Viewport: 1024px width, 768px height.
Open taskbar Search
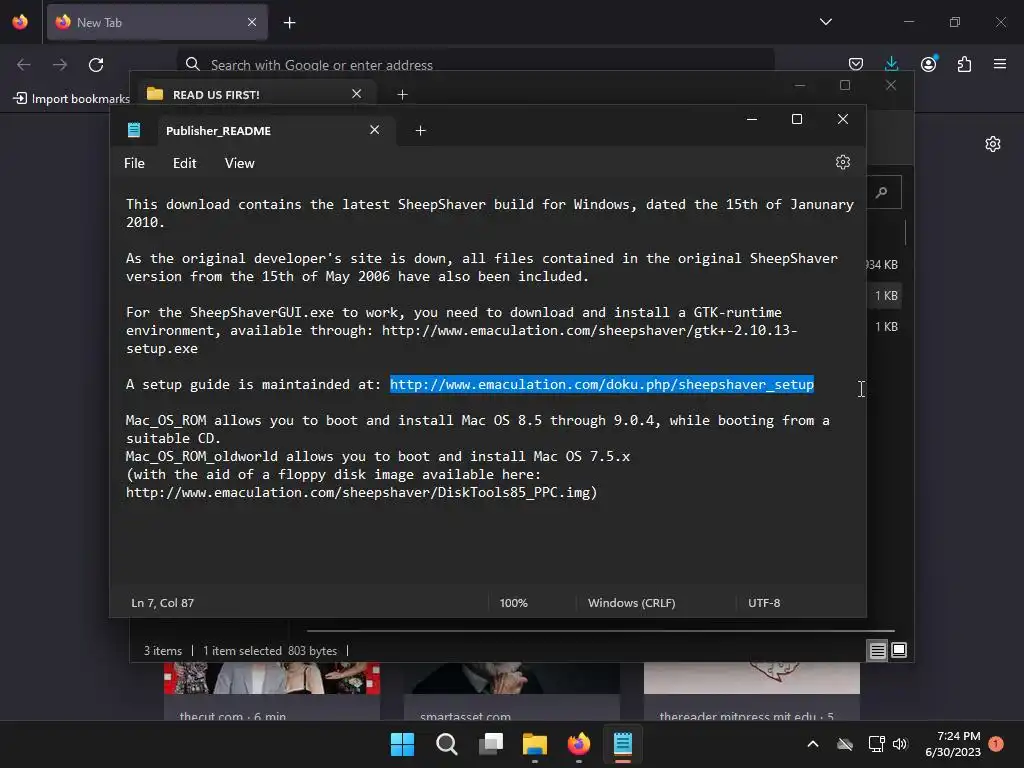[x=447, y=744]
